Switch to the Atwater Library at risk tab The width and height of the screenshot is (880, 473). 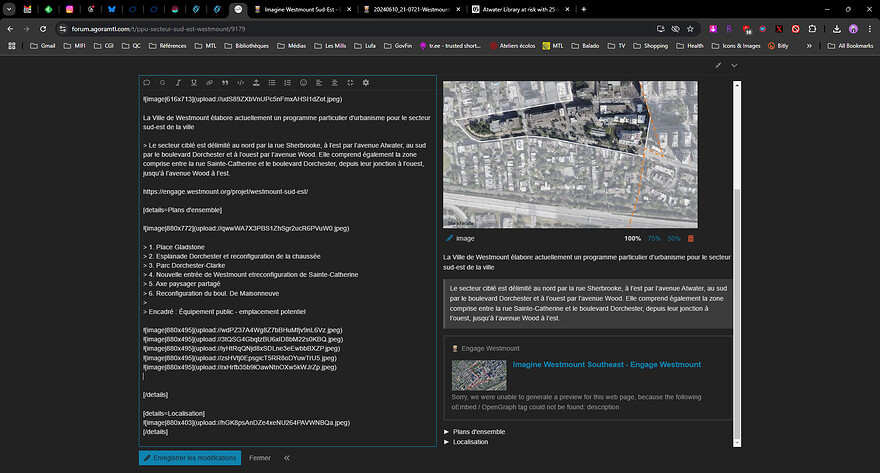(x=521, y=10)
